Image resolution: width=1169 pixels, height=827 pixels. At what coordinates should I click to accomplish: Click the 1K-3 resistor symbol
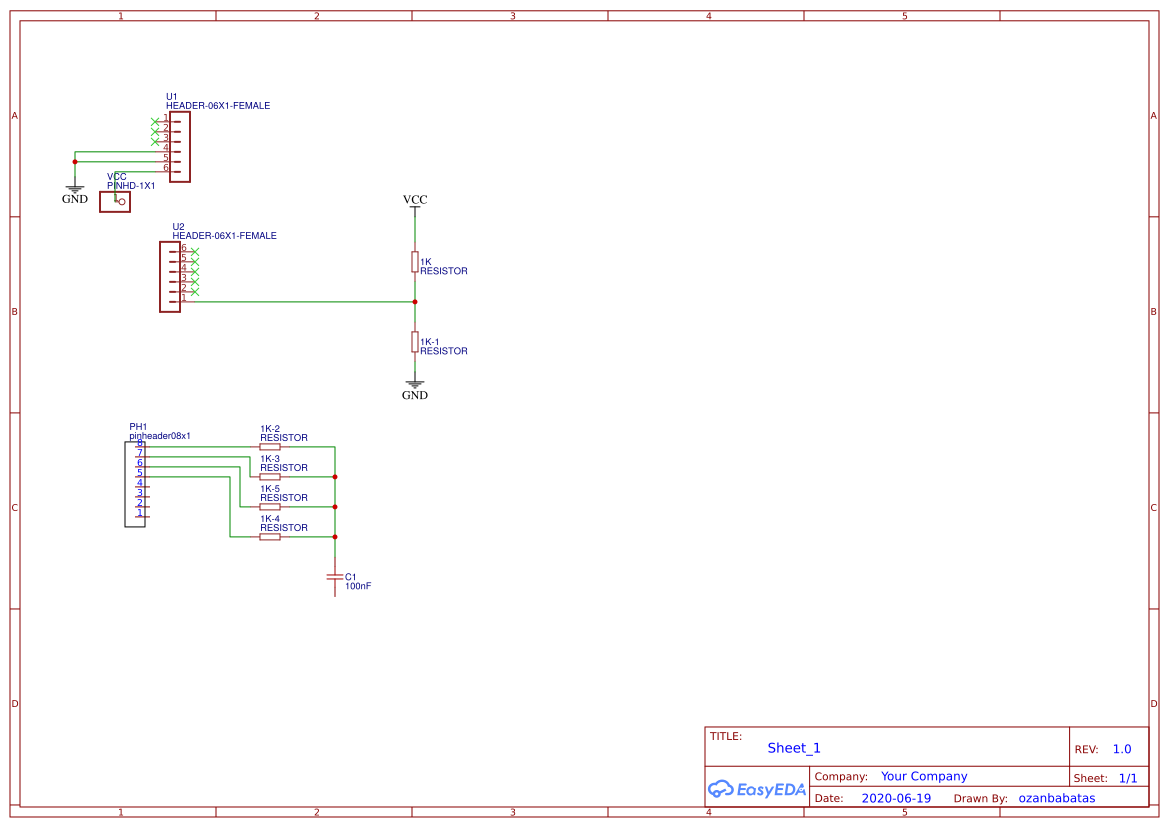(x=270, y=477)
